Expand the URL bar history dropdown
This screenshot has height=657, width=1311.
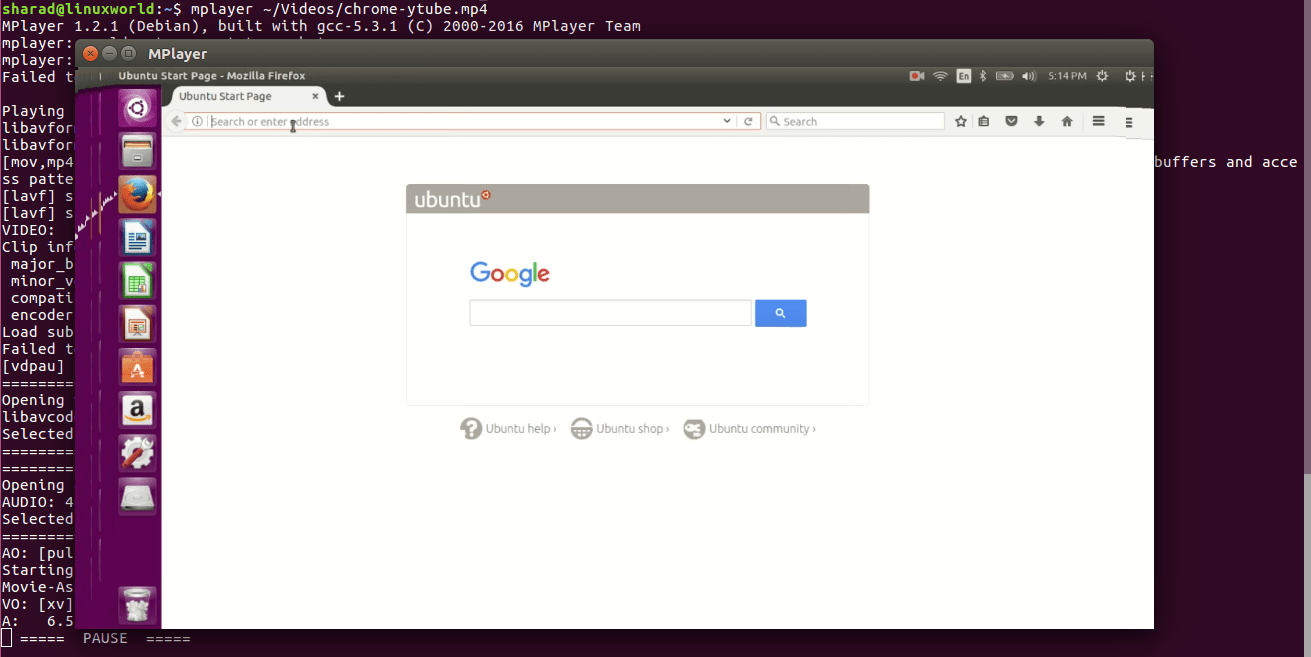pyautogui.click(x=727, y=120)
